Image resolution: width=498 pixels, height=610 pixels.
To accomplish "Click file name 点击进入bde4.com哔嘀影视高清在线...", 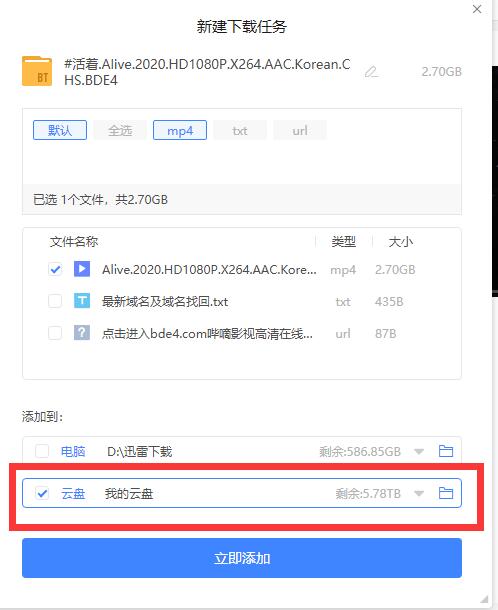I will [x=207, y=333].
